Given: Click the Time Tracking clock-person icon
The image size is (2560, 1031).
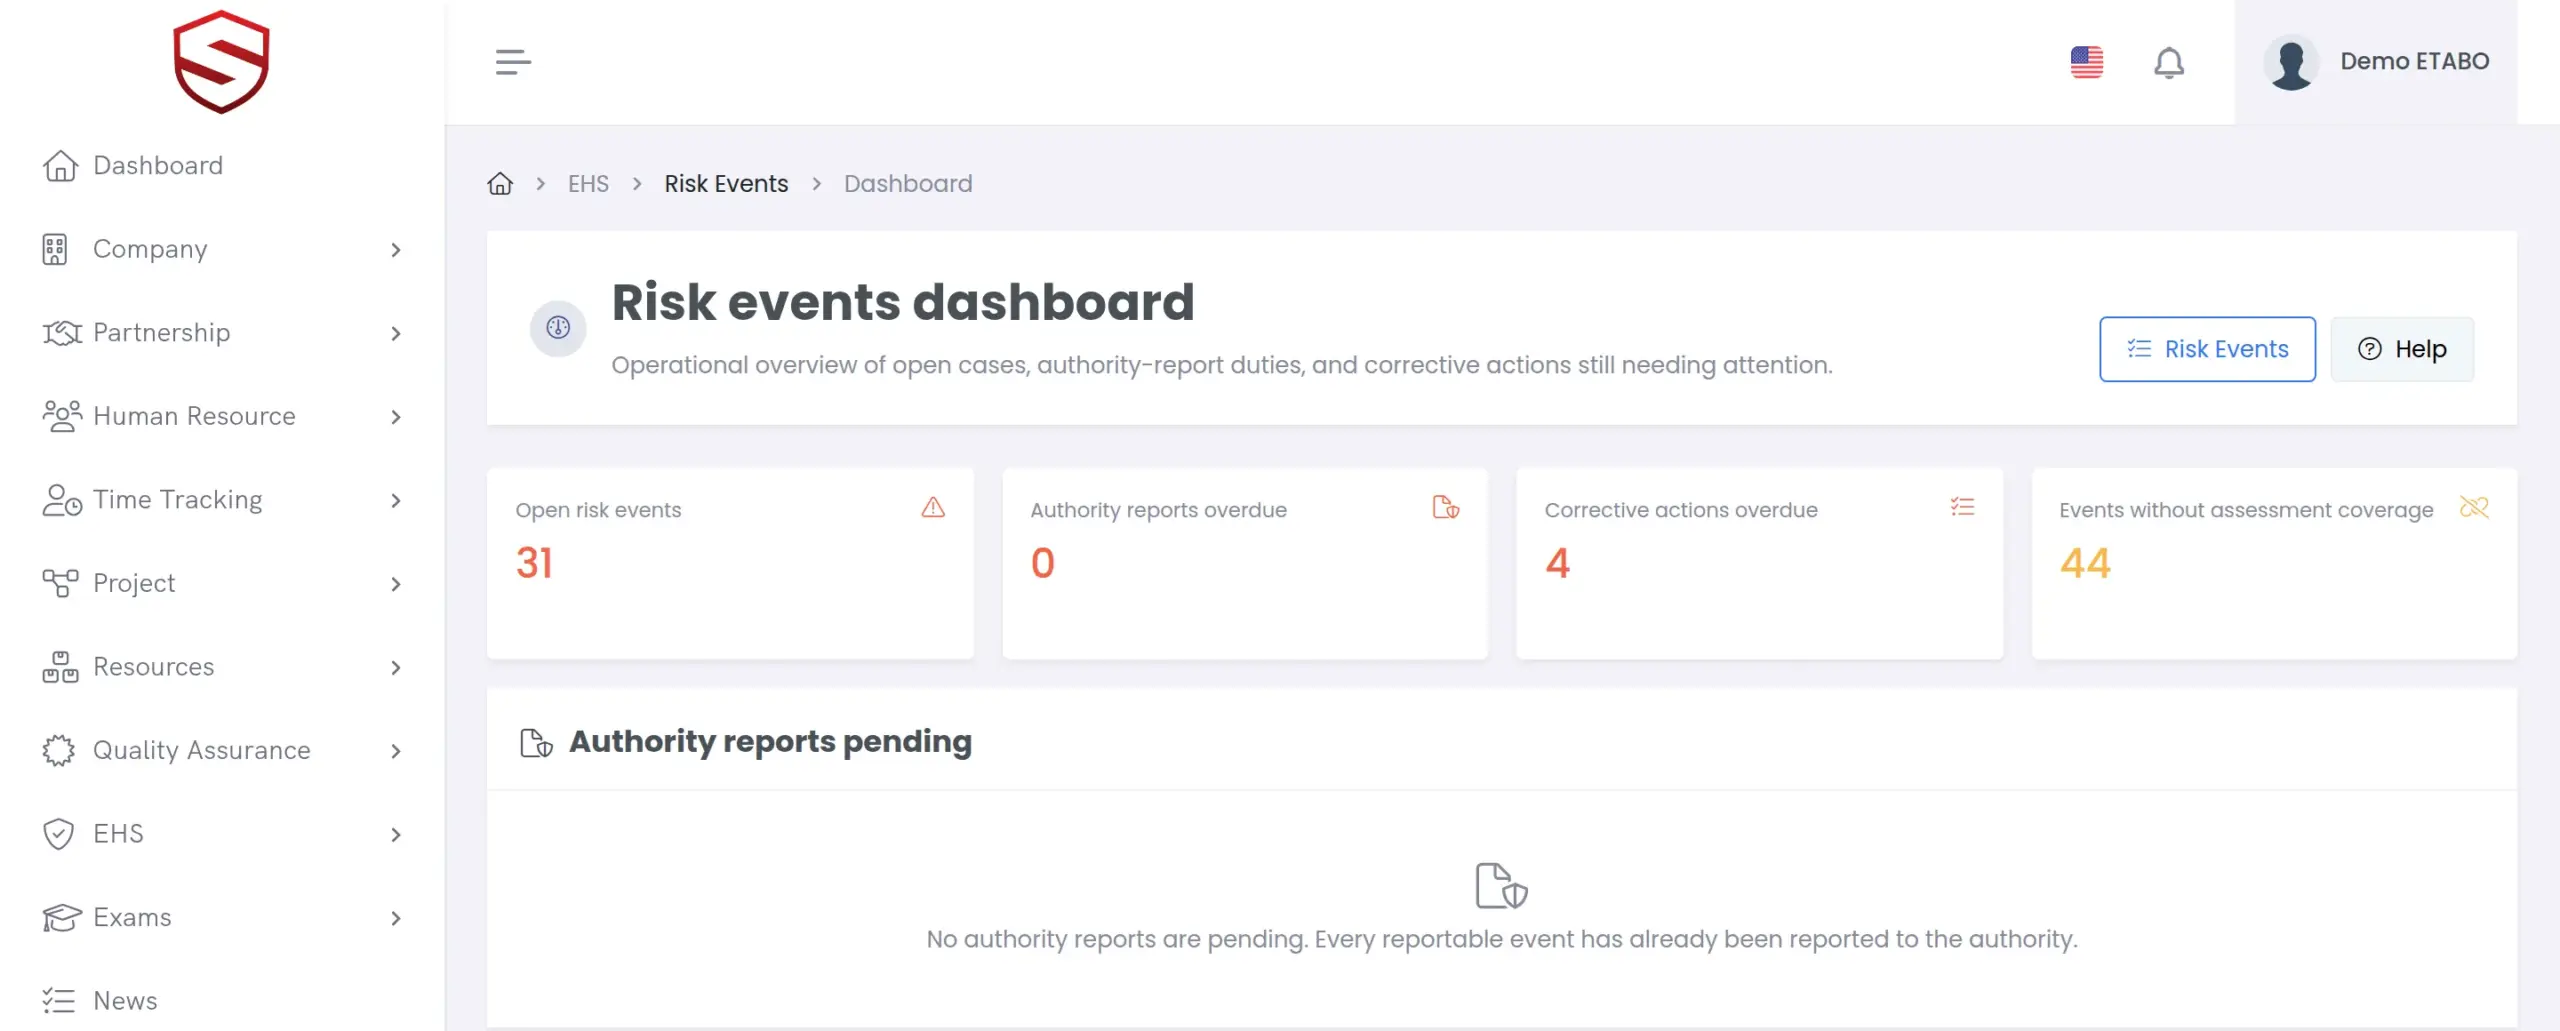Looking at the screenshot, I should [62, 500].
